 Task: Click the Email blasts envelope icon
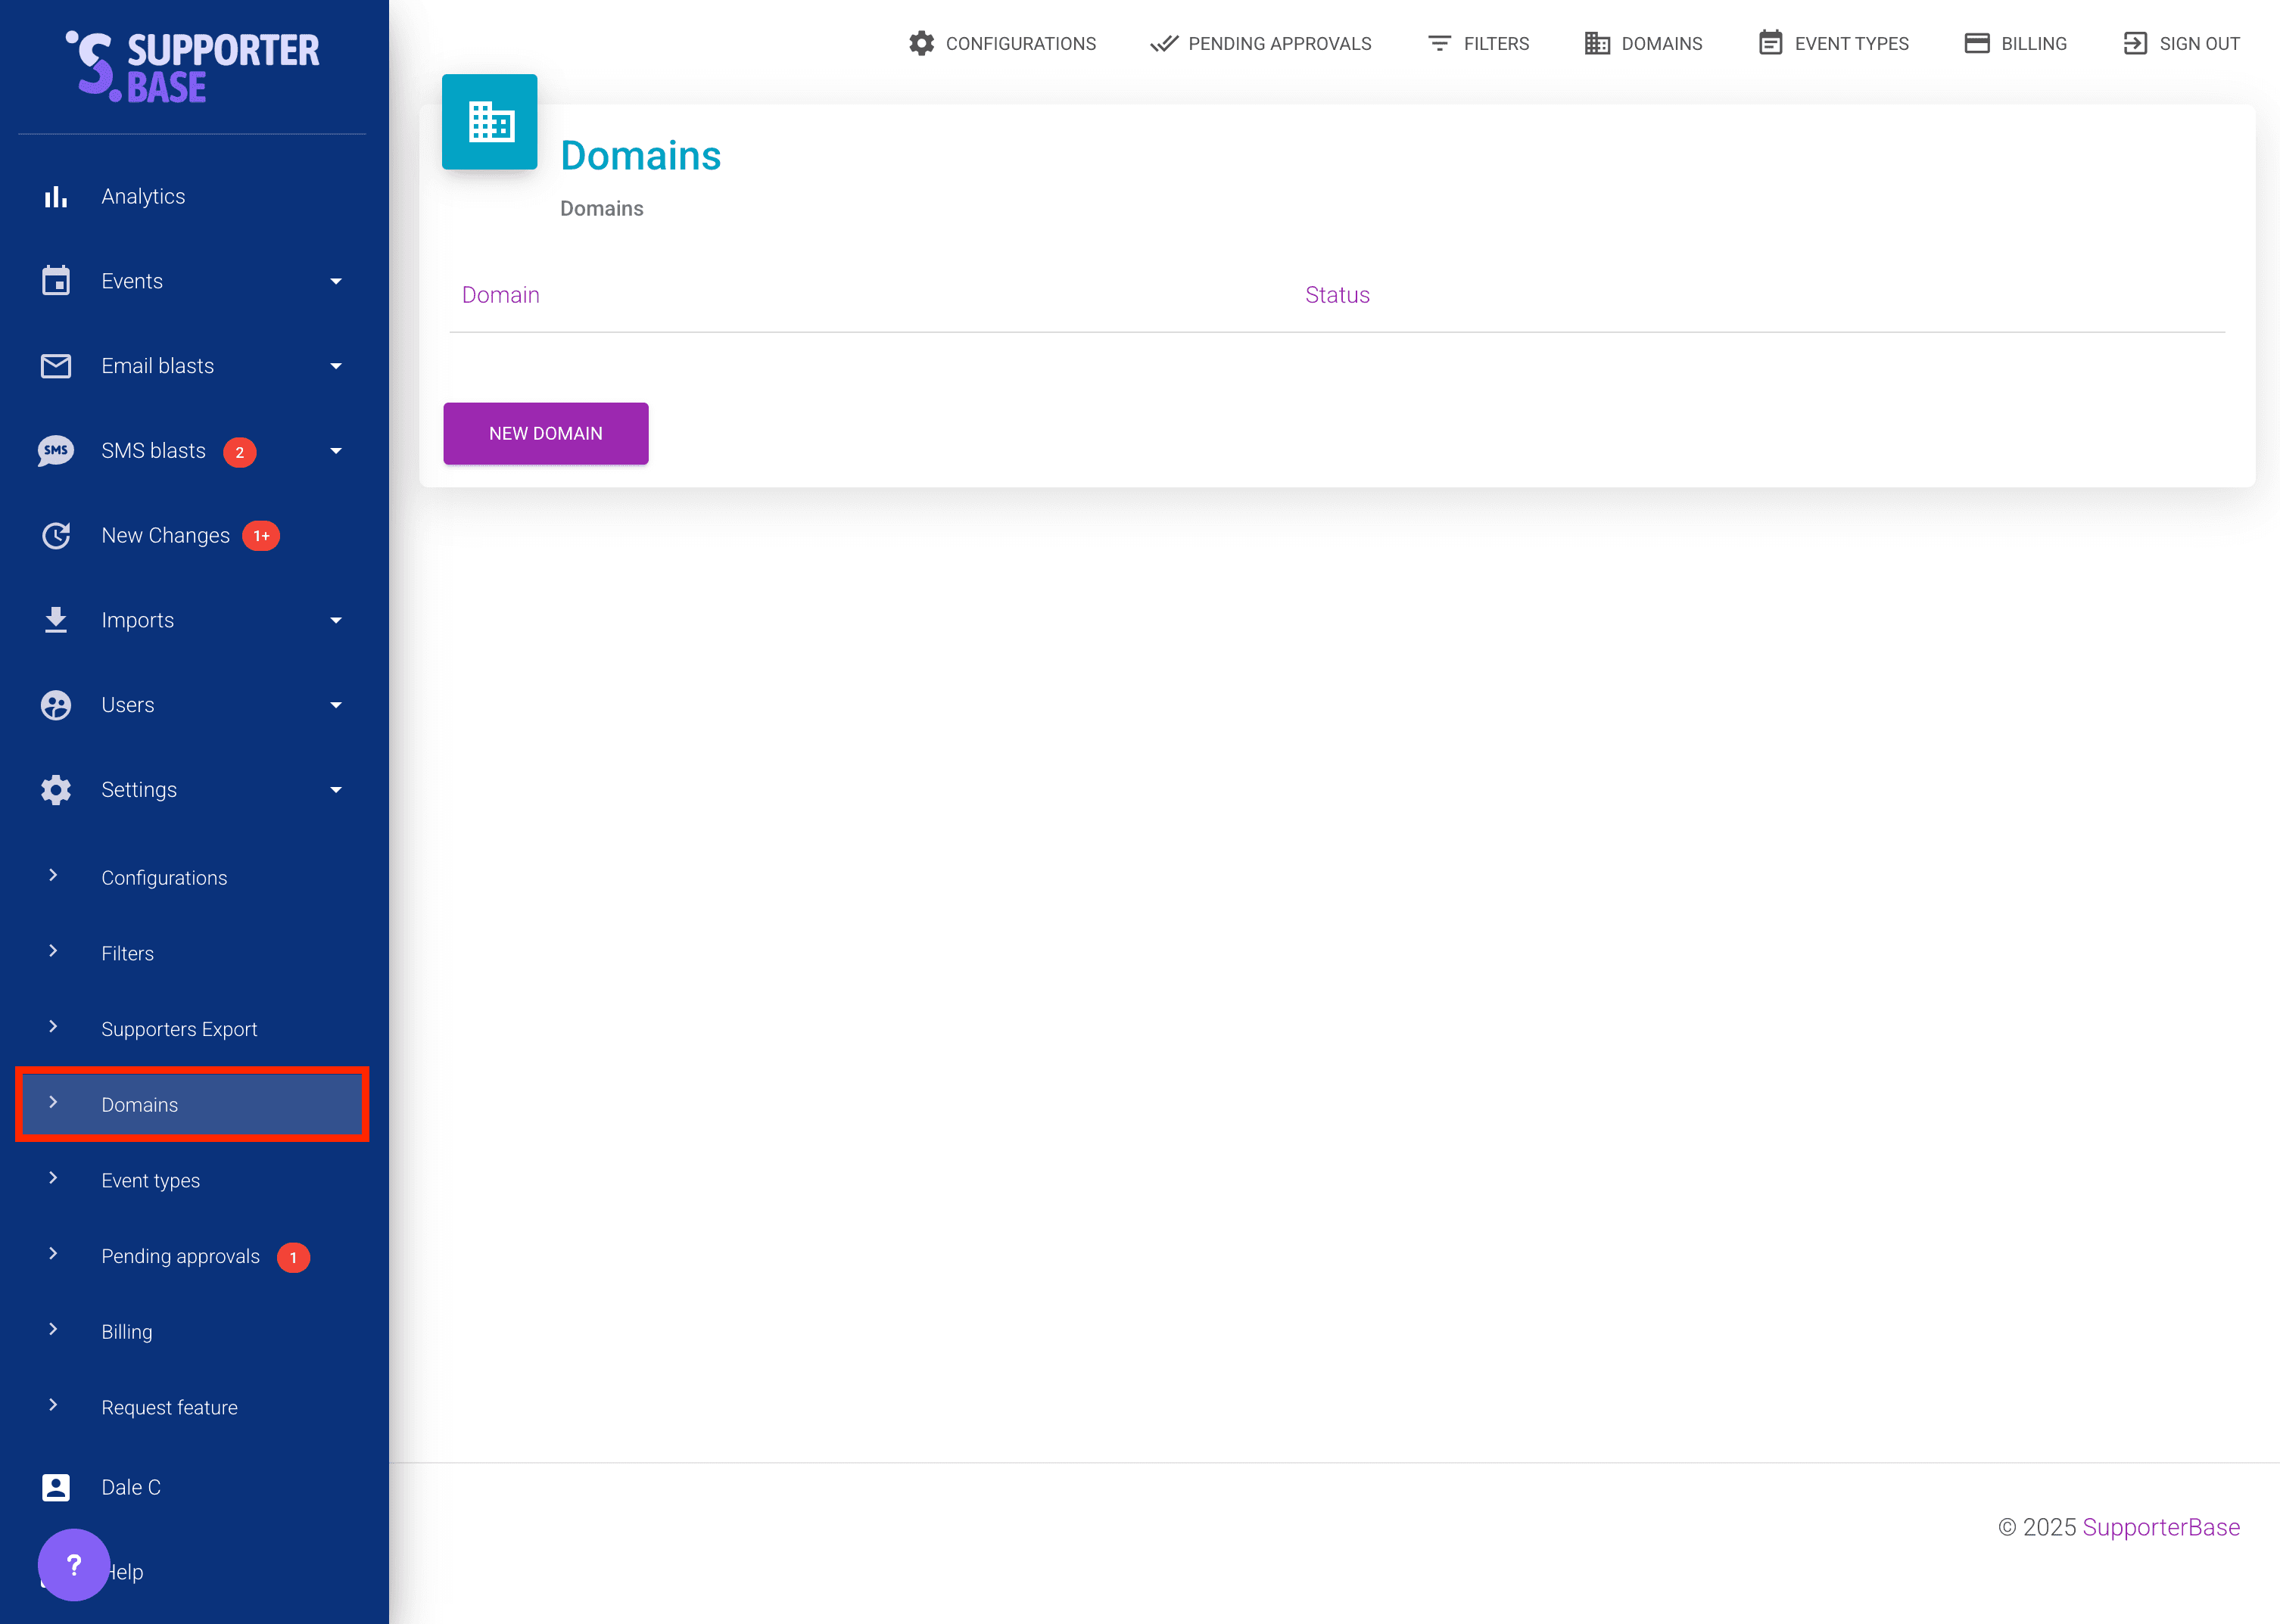56,366
